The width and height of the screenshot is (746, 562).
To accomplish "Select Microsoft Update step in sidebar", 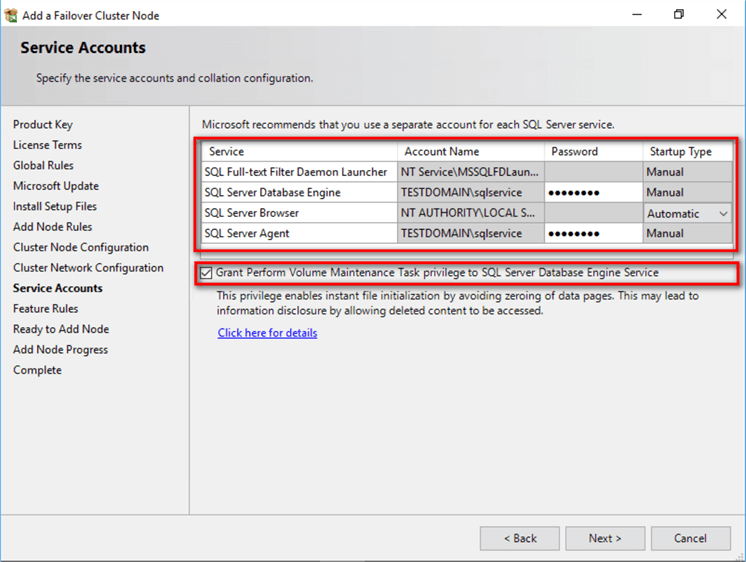I will [x=56, y=186].
